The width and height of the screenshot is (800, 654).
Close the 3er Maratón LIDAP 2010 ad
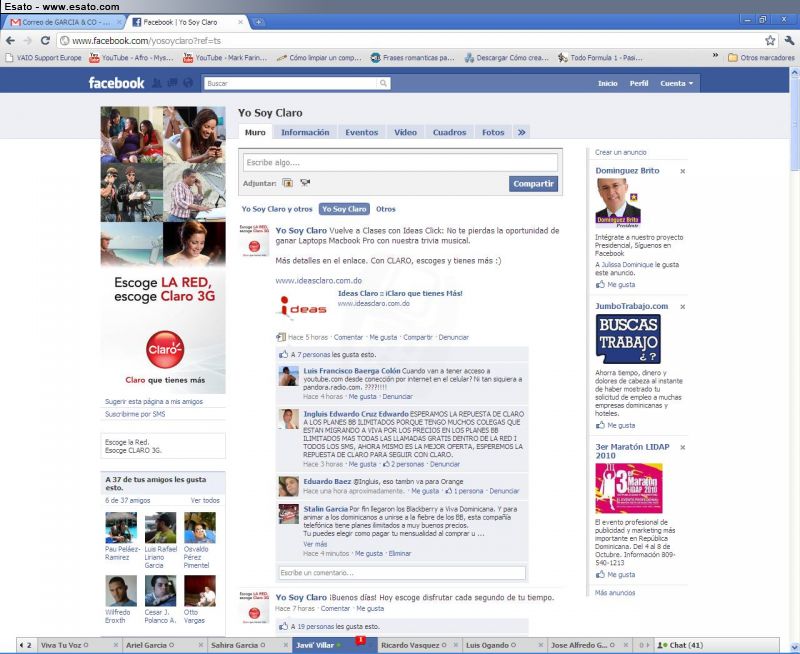point(683,447)
